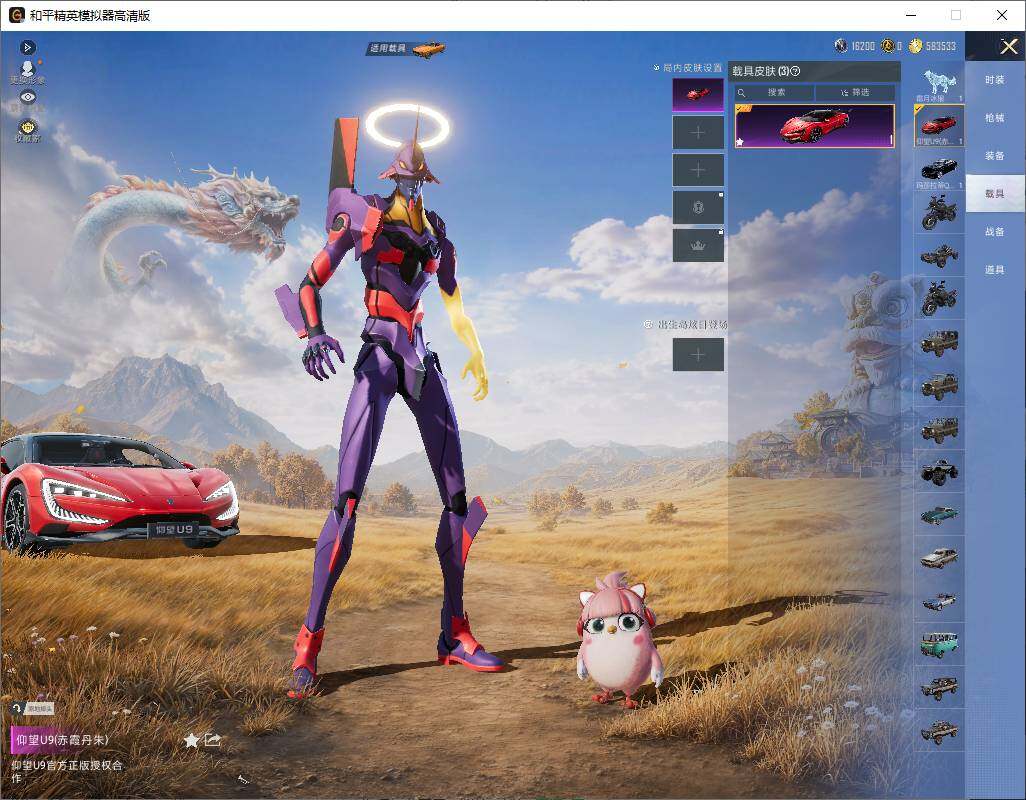Toggle the eye visibility icon

point(27,98)
